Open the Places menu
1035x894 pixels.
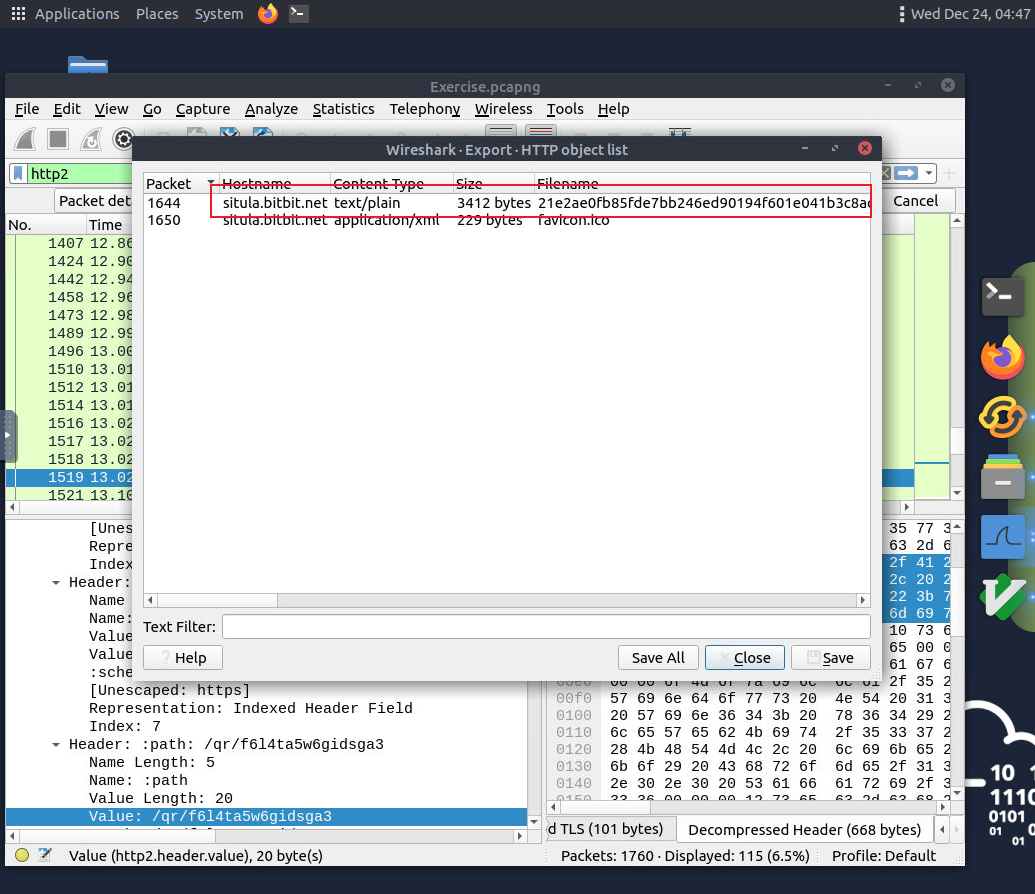[157, 14]
